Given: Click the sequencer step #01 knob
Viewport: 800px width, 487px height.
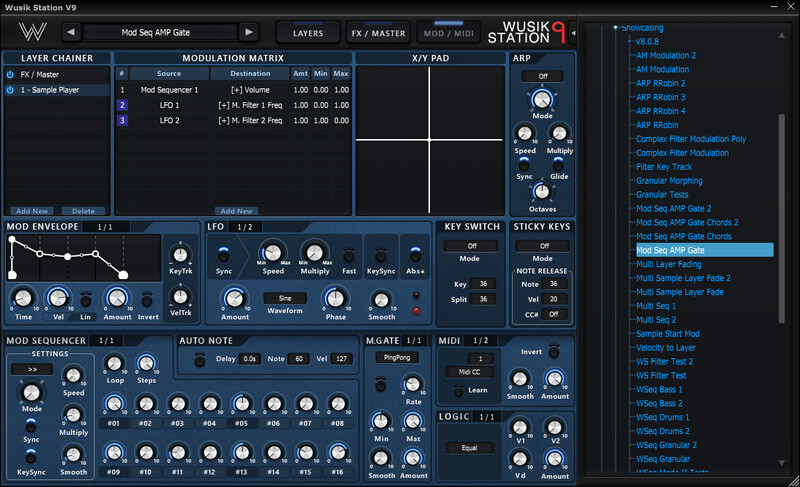Looking at the screenshot, I should coord(114,404).
